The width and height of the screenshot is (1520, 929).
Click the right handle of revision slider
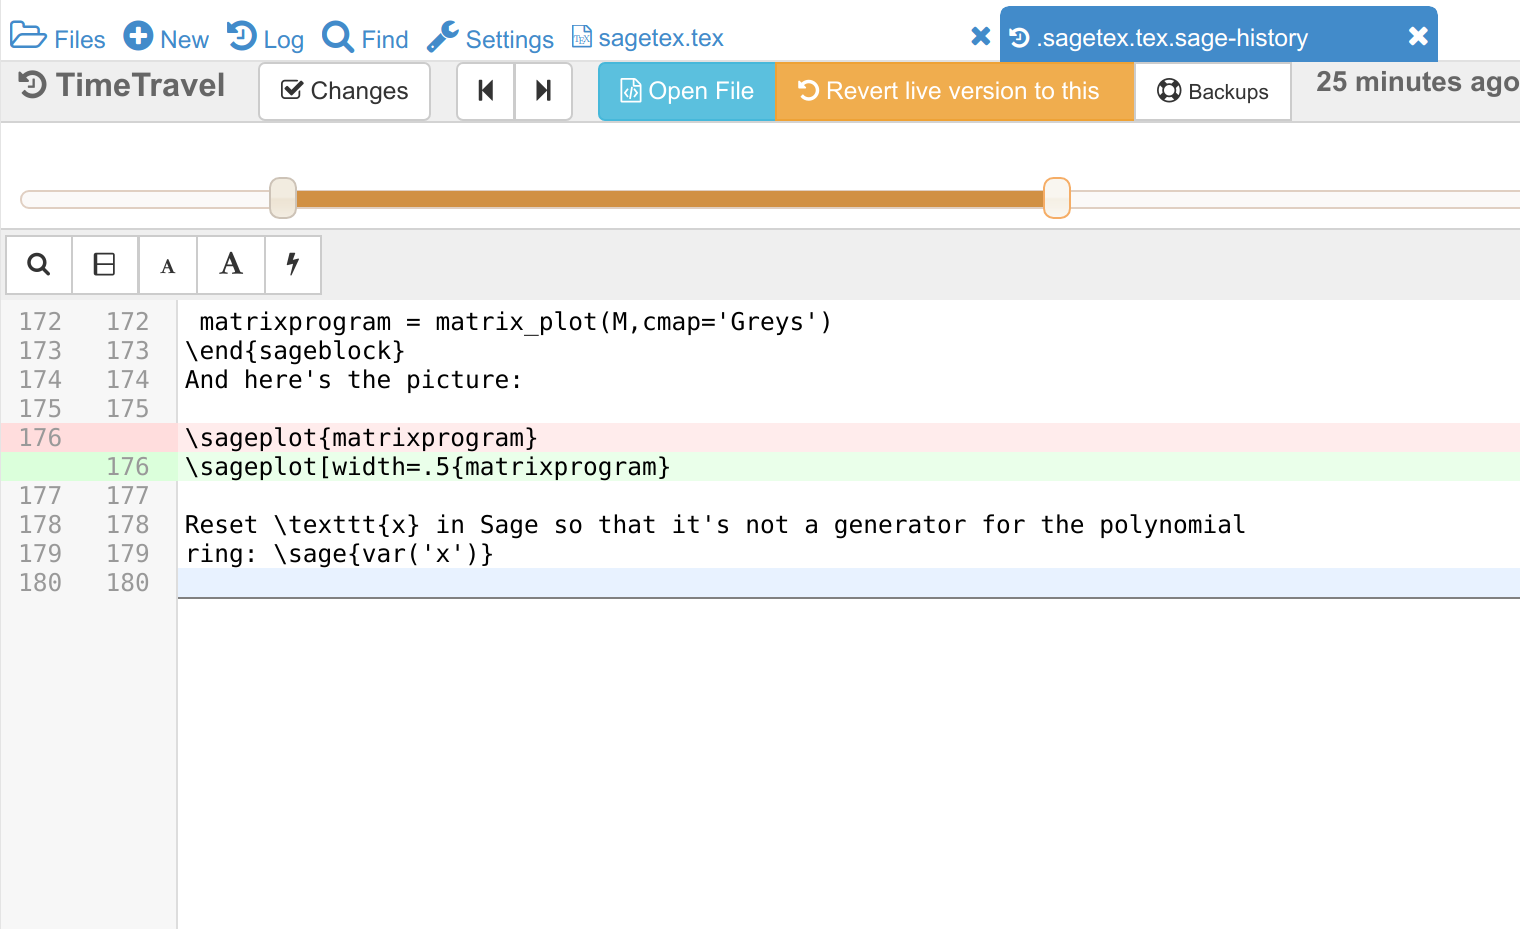point(1056,198)
